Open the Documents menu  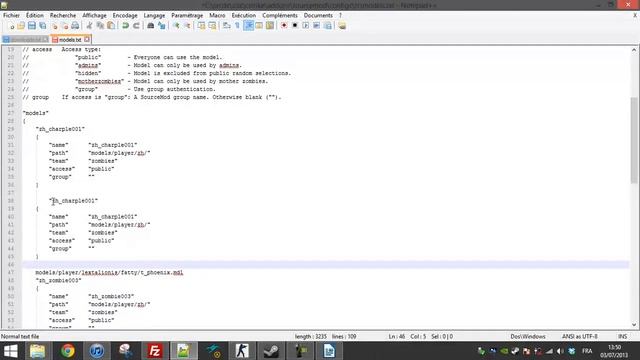click(x=318, y=15)
